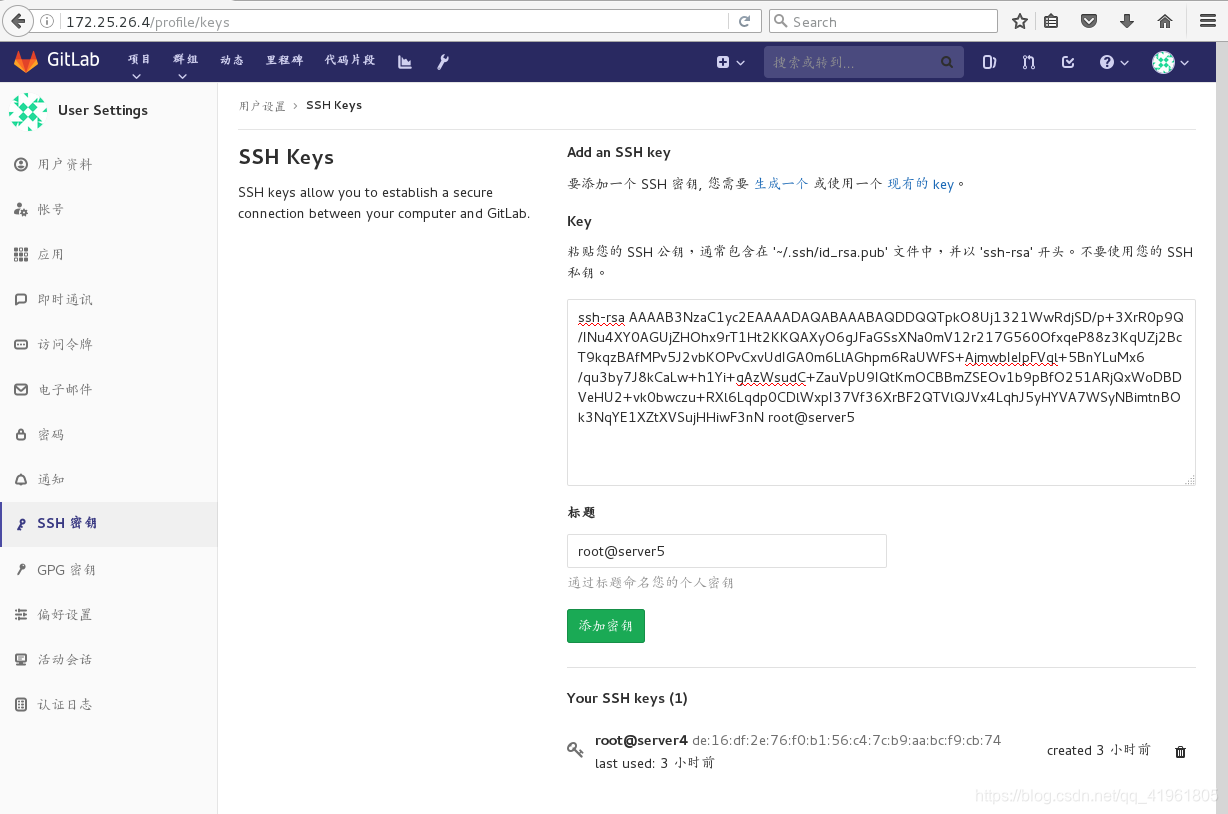Click 添加密钥 add key button
Screen dimensions: 1228x814
[x=606, y=626]
